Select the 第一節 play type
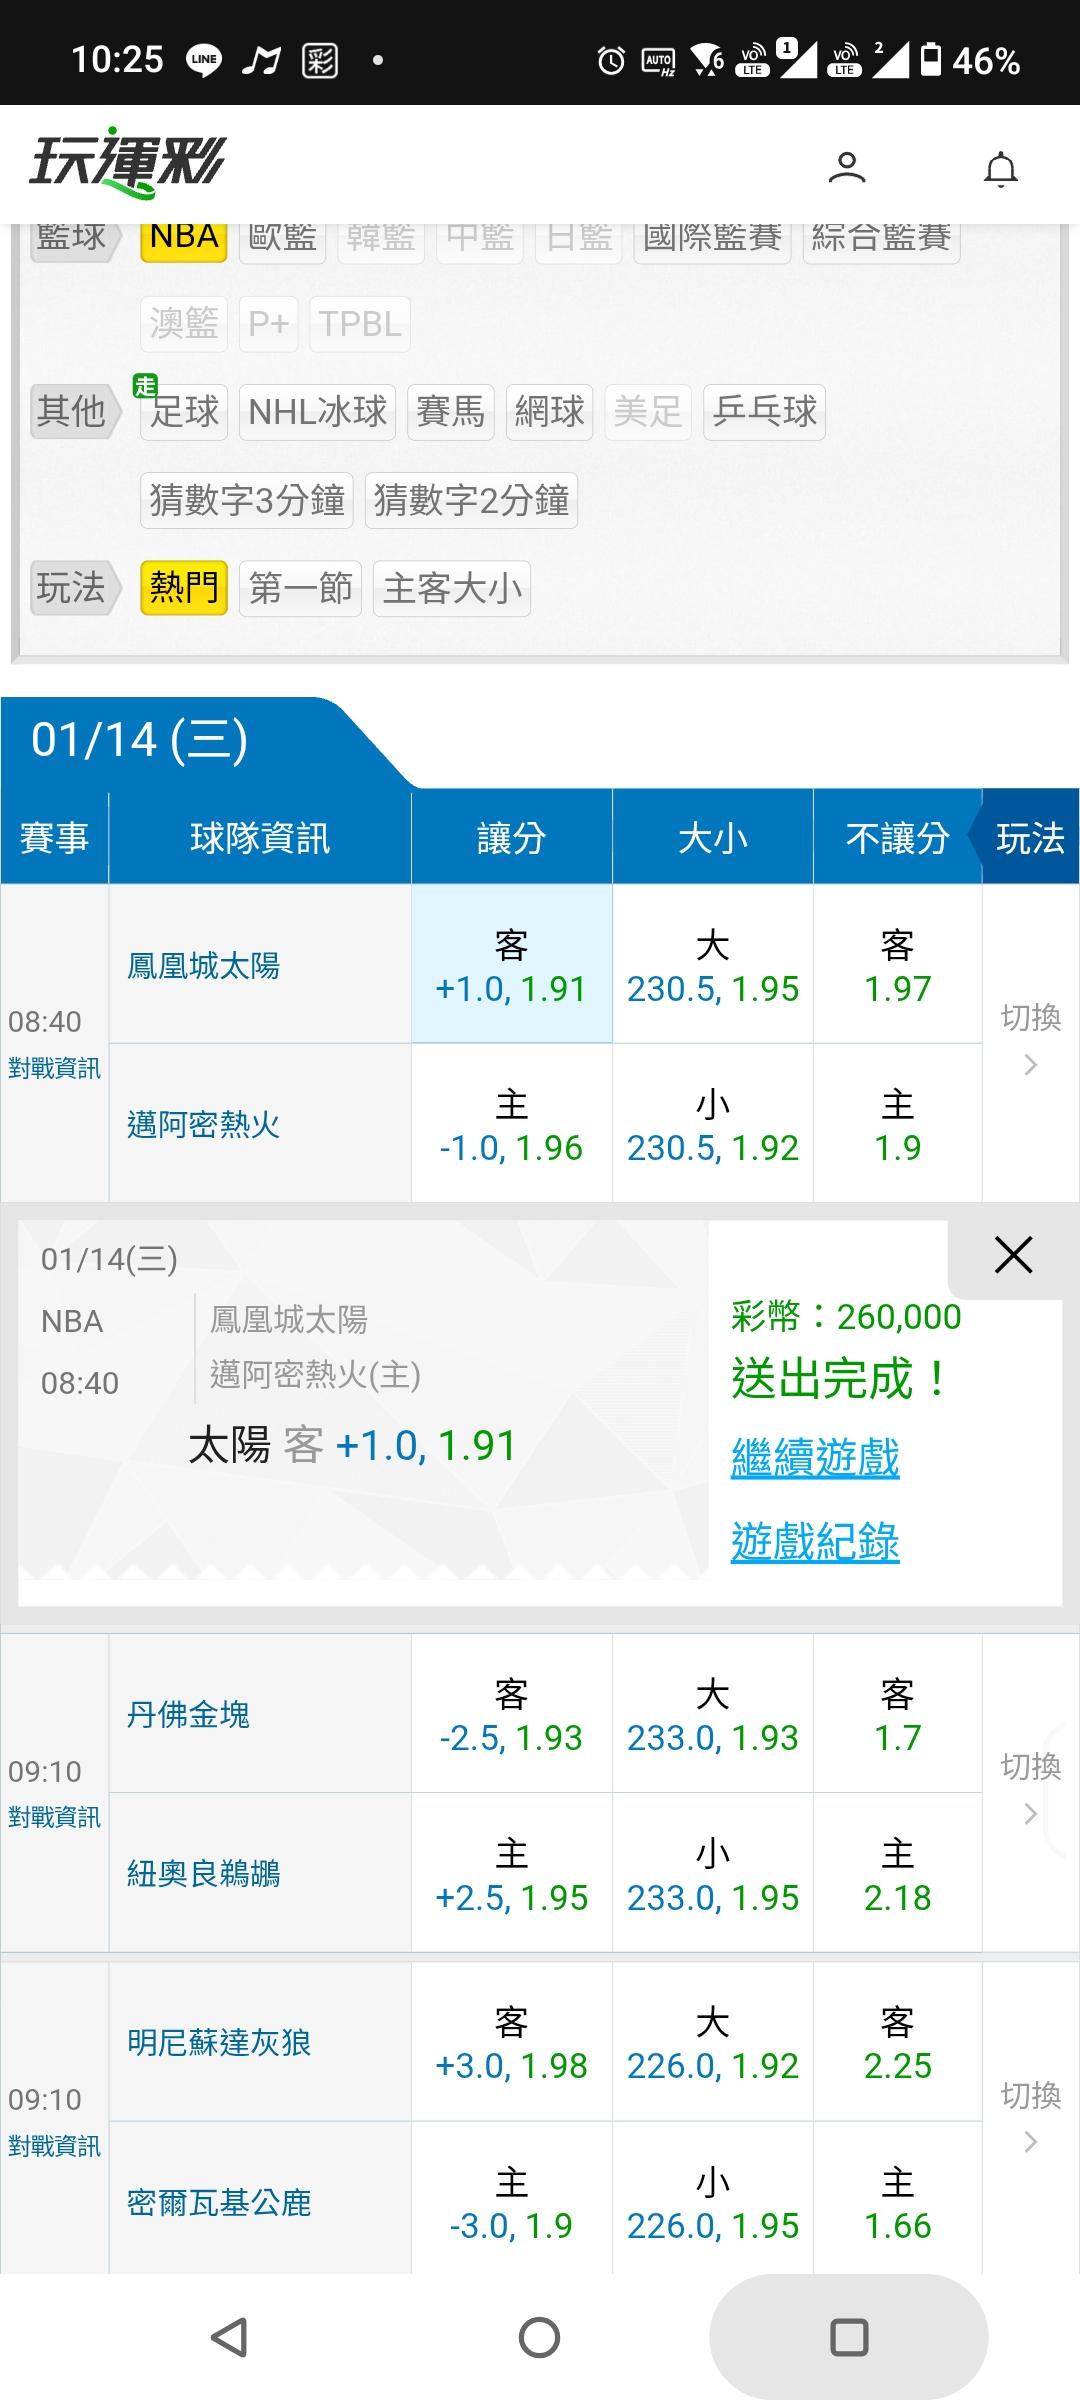 [300, 588]
